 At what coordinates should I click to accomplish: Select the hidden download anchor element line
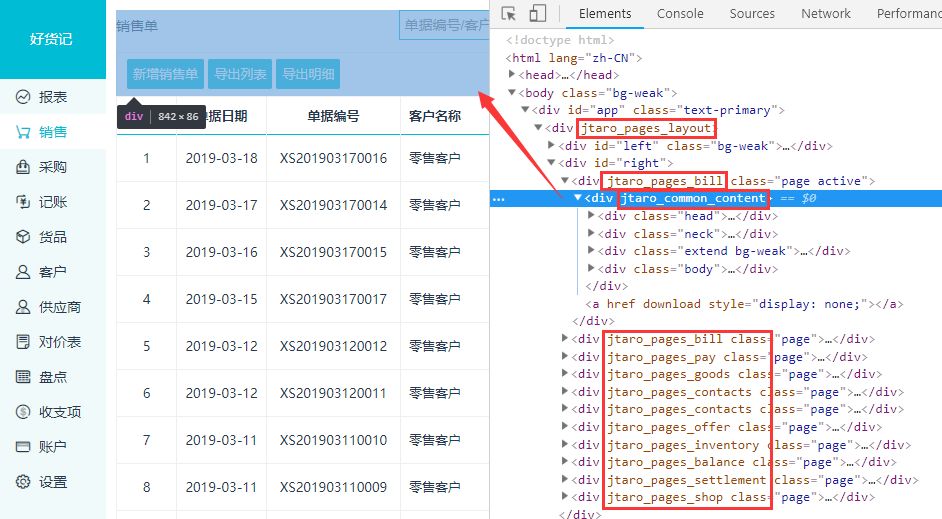744,304
